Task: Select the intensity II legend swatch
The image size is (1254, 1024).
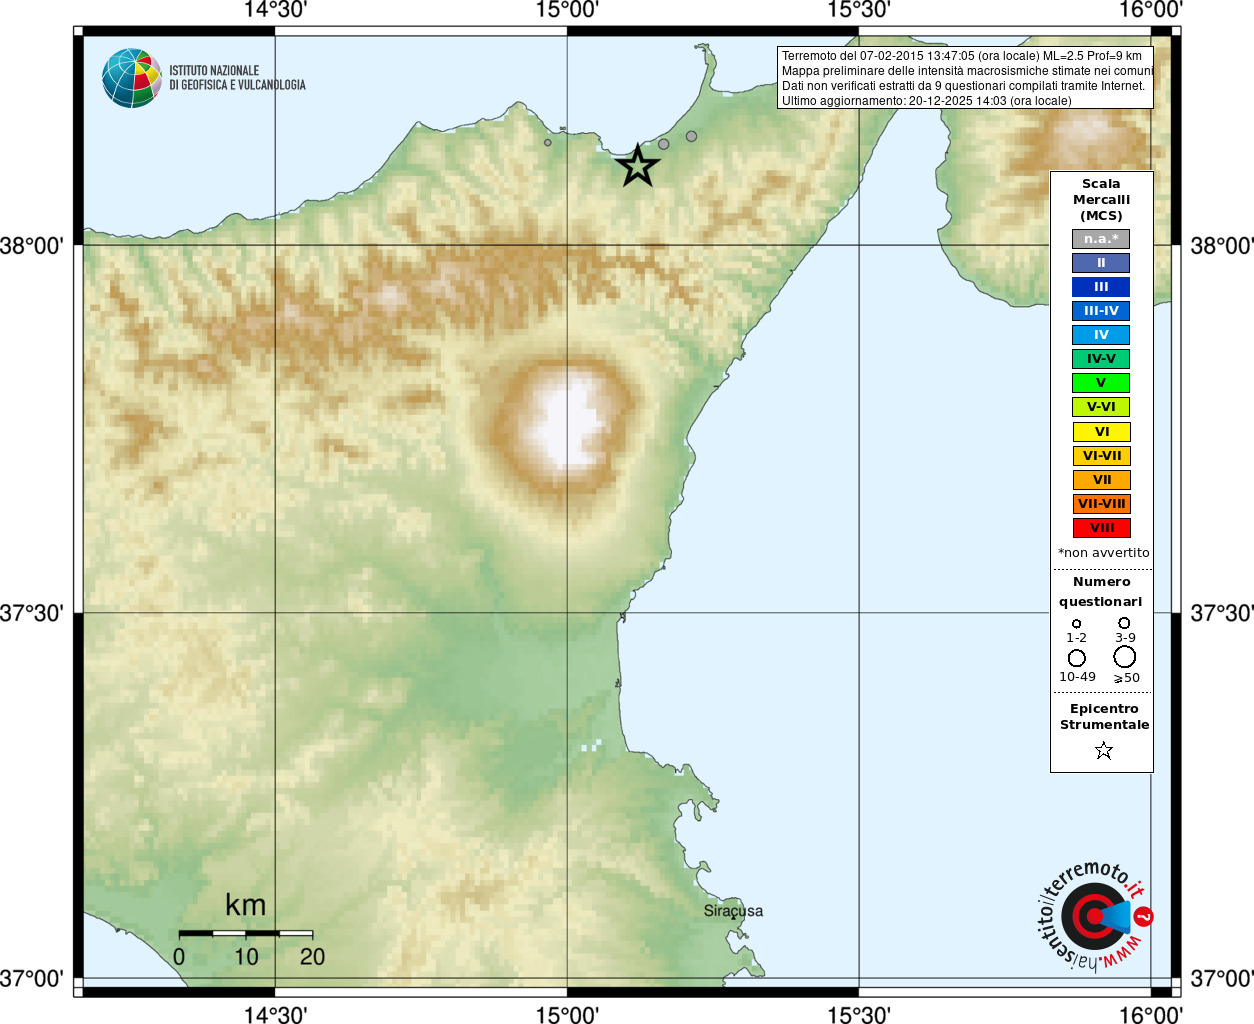Action: (x=1101, y=263)
